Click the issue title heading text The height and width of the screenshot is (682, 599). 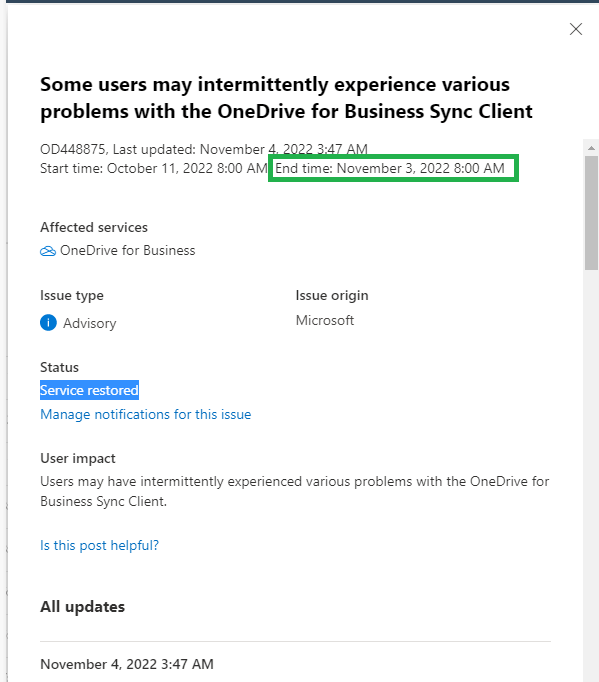click(x=286, y=98)
